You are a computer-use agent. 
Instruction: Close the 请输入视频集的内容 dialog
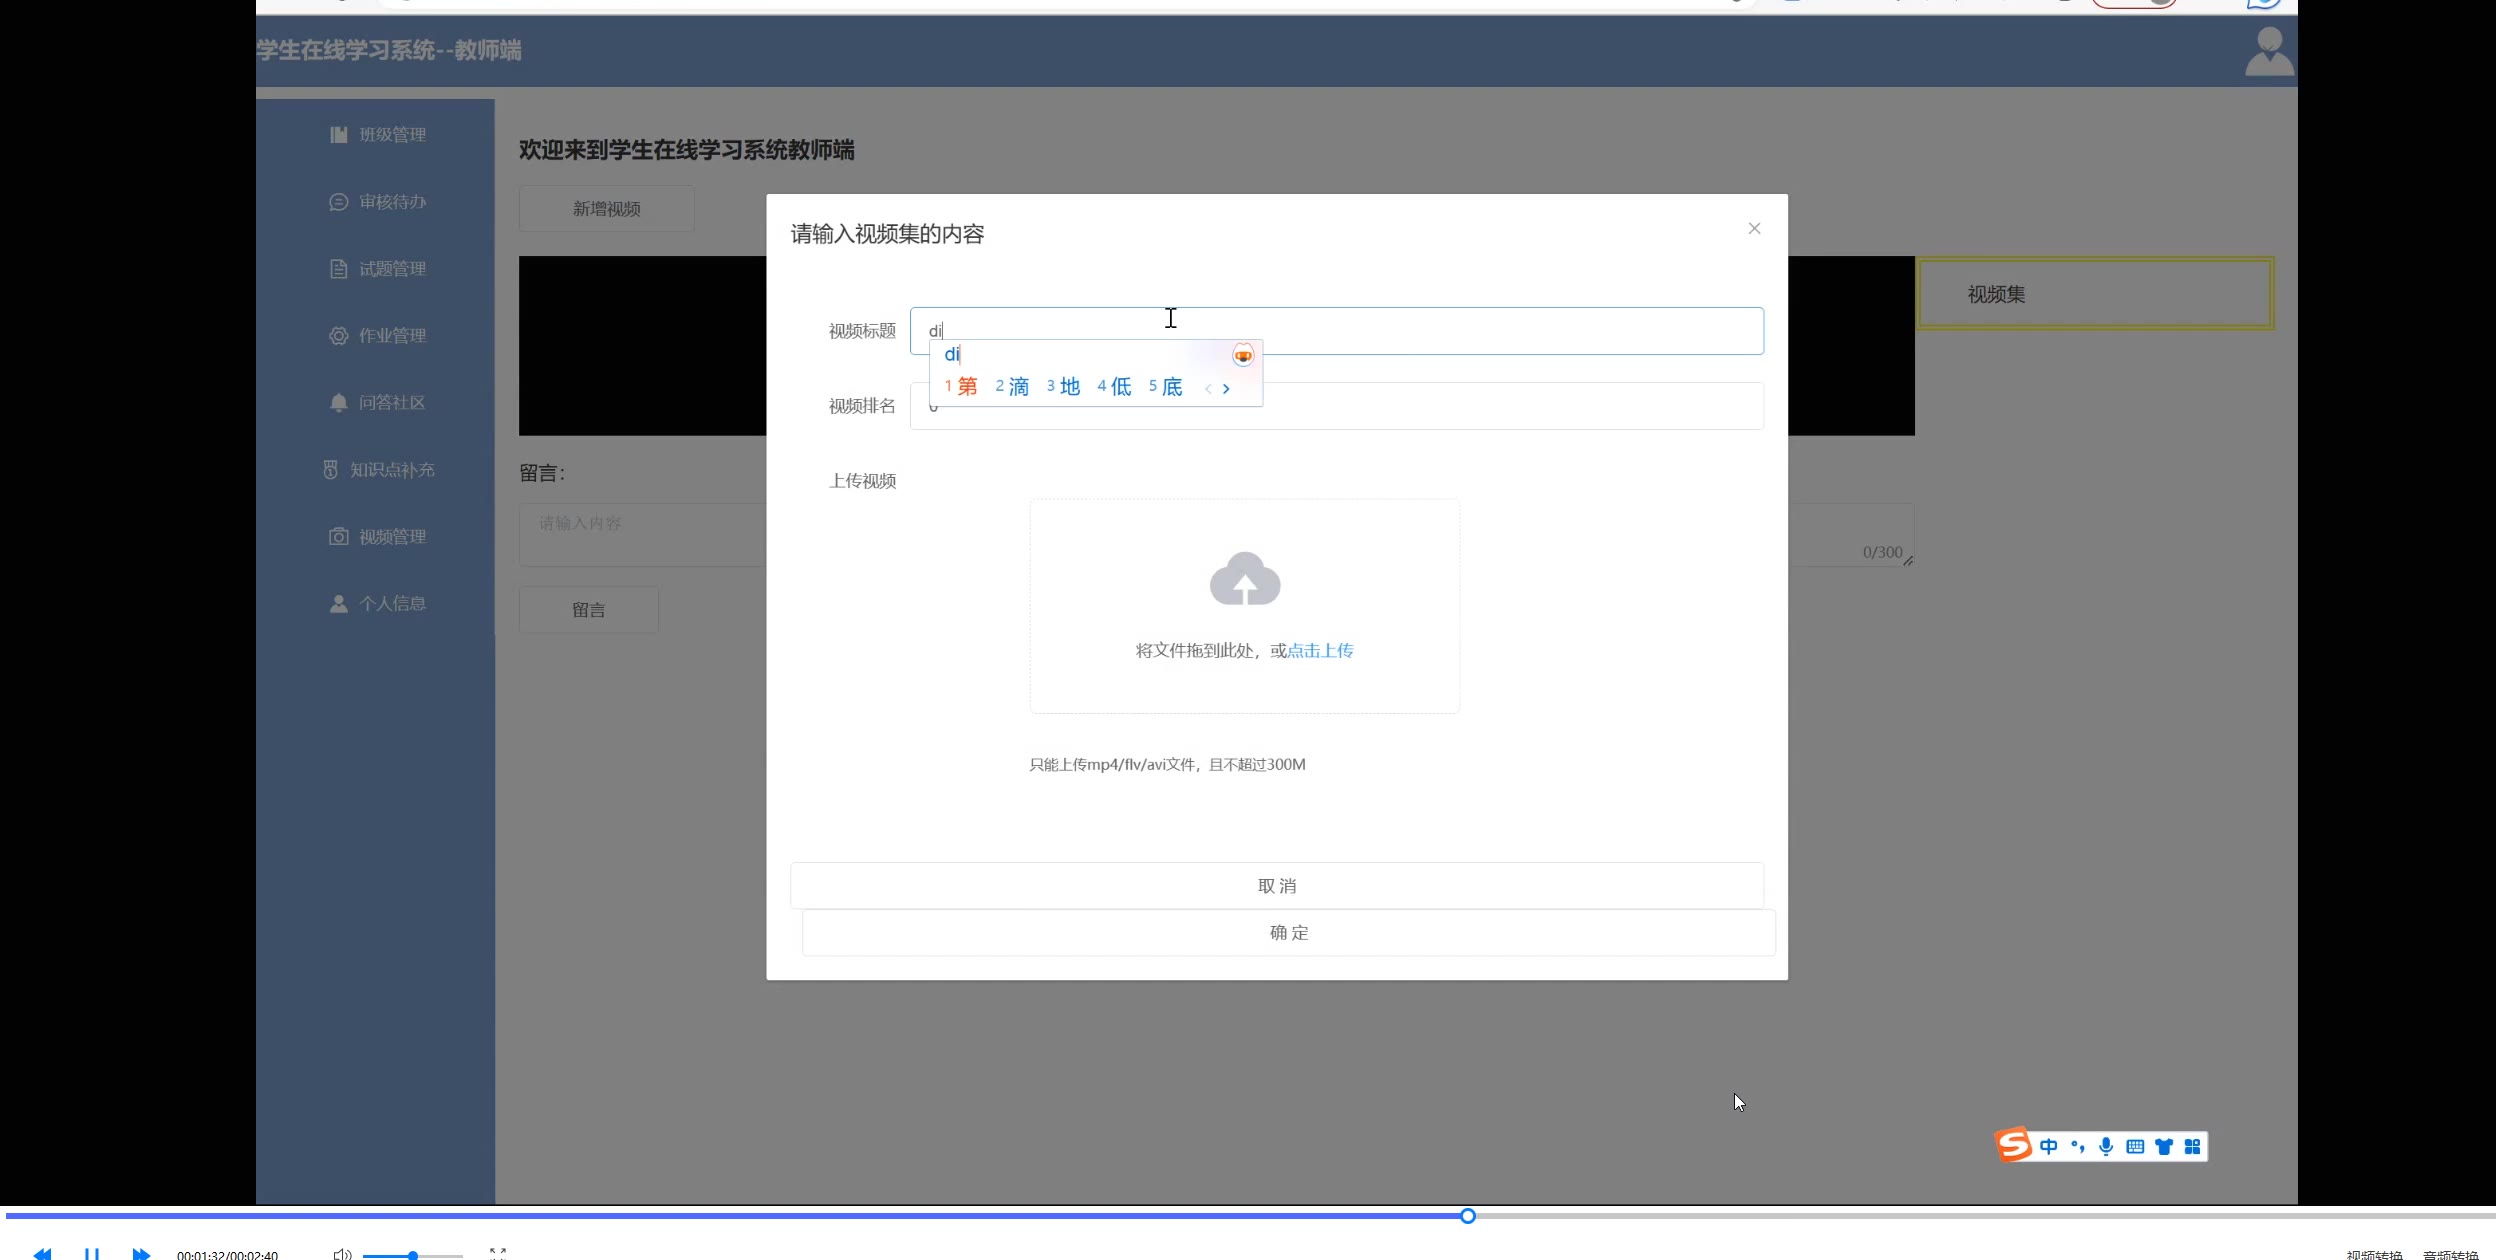[x=1754, y=229]
